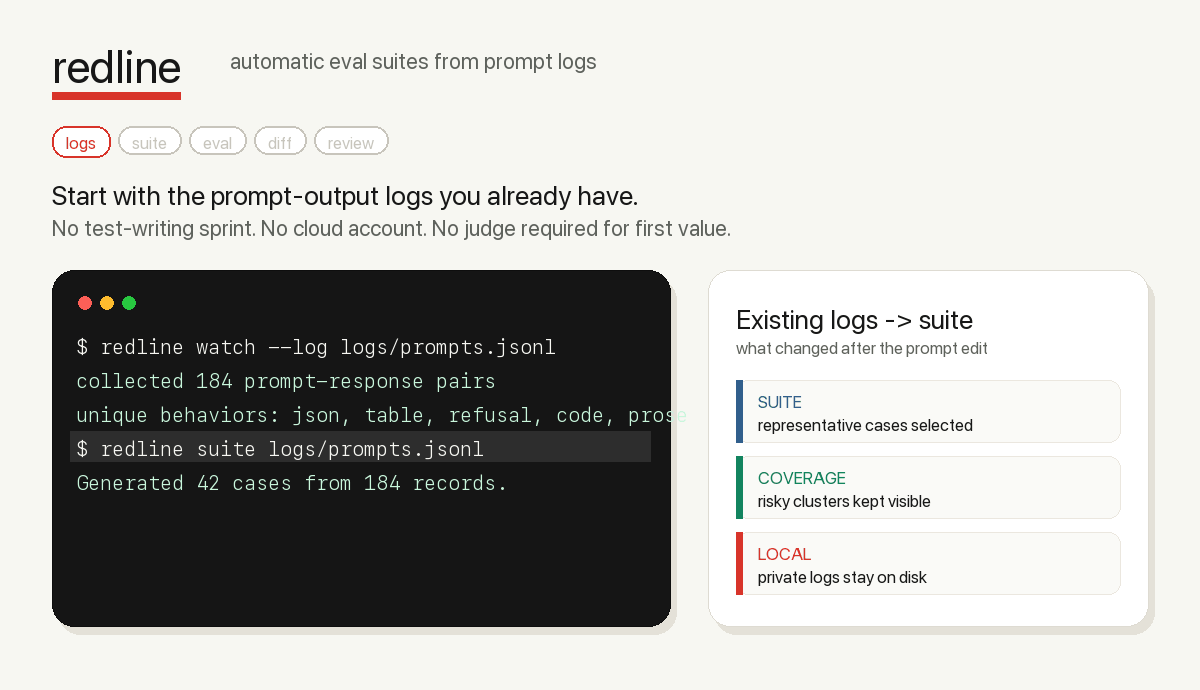This screenshot has height=690, width=1200.
Task: Click the redline watch command line
Action: tap(316, 347)
